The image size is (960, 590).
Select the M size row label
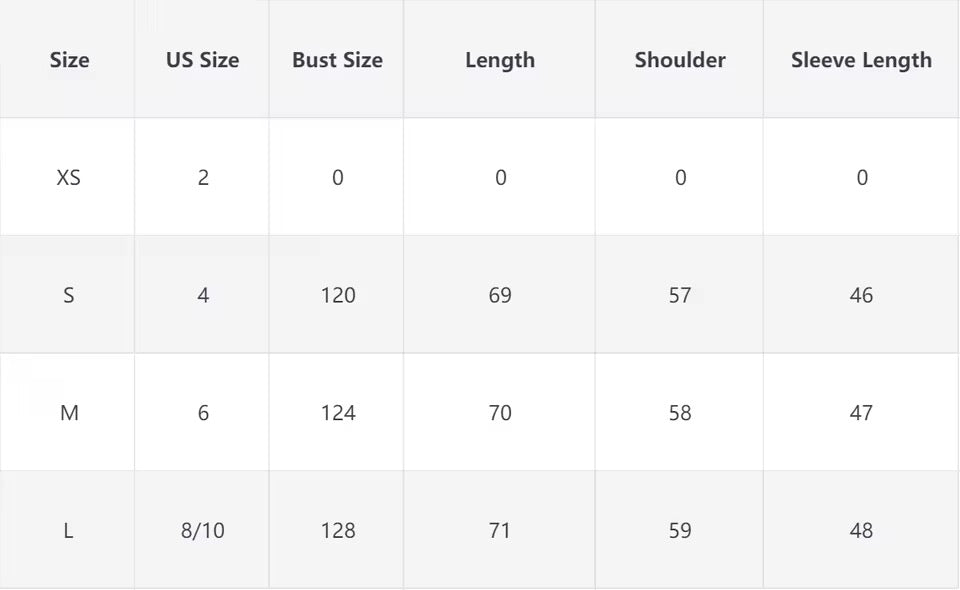tap(69, 413)
